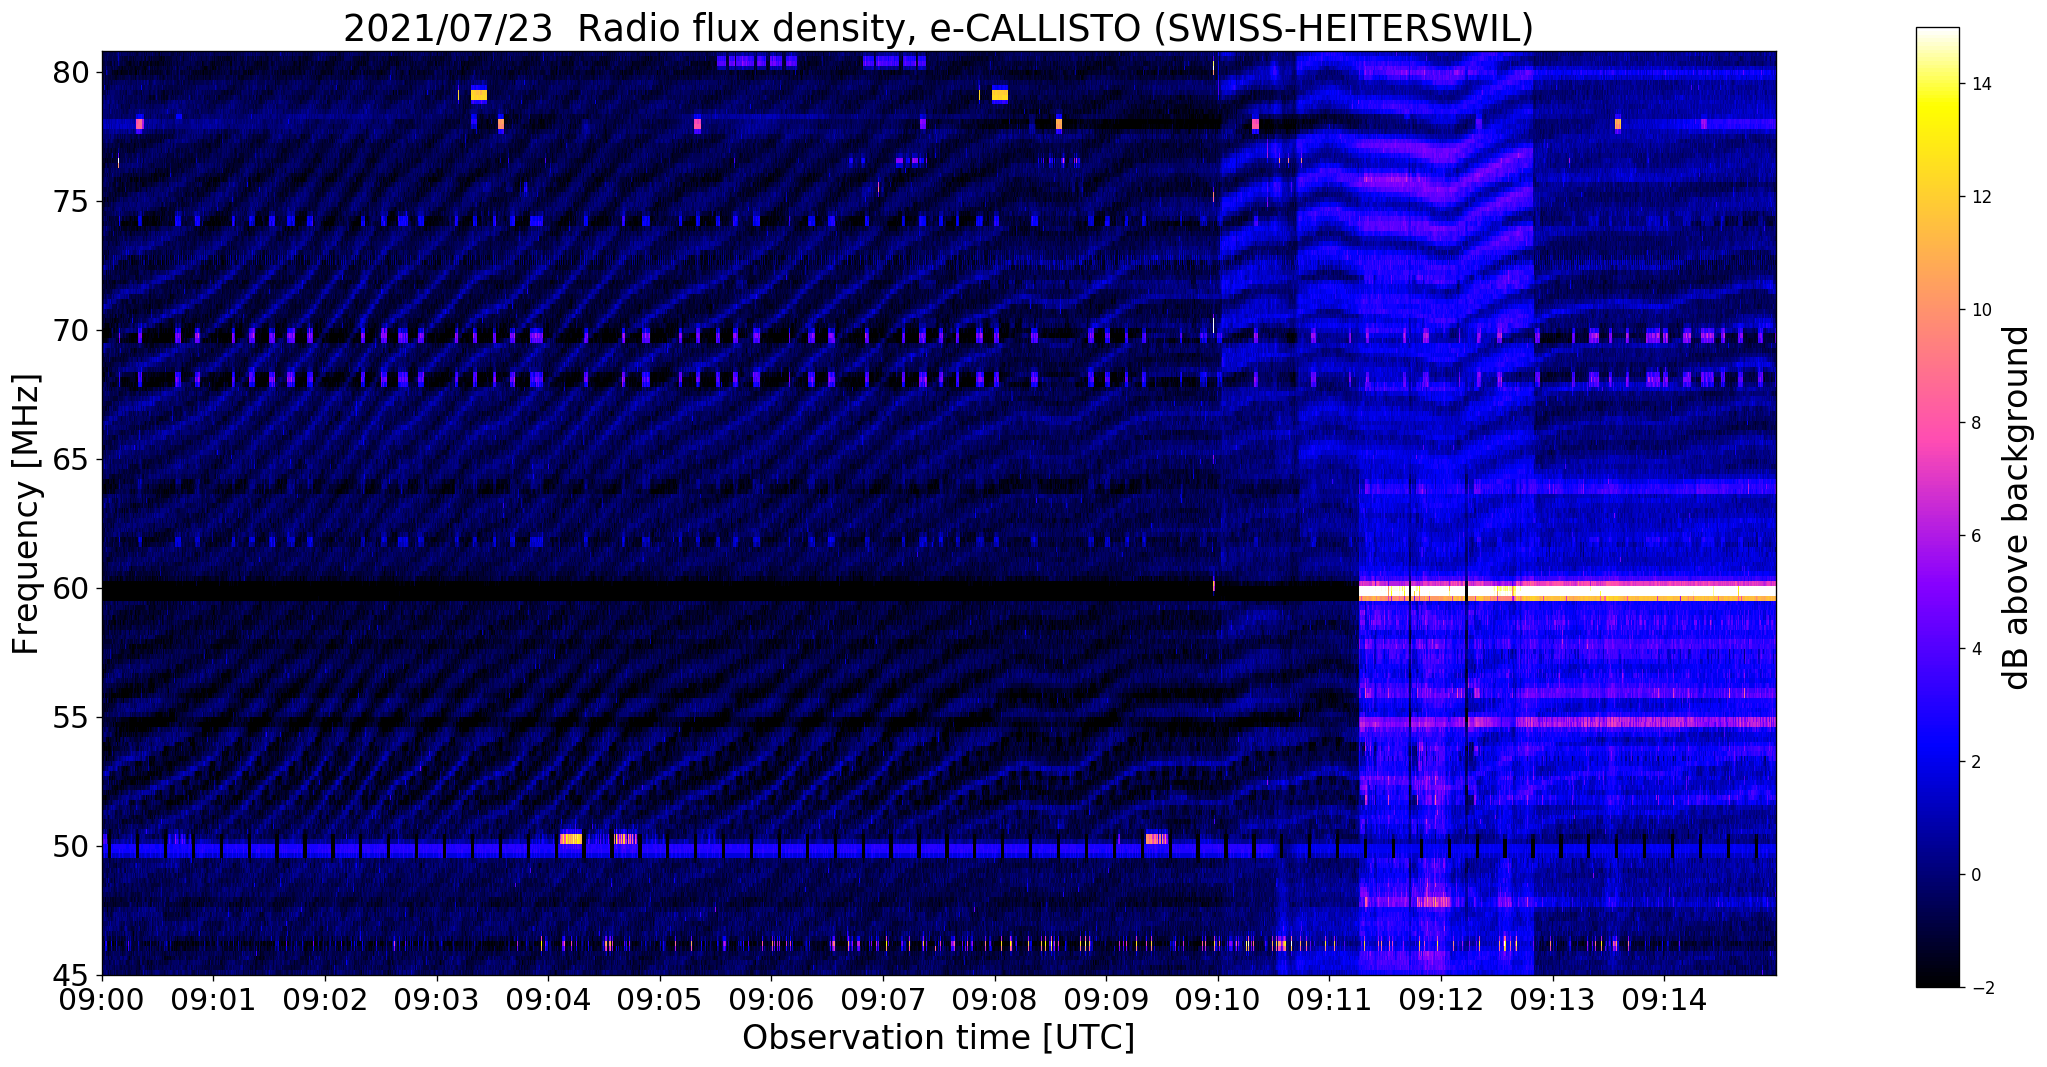Image resolution: width=2047 pixels, height=1067 pixels.
Task: Click the bright white 60 MHz band after 09:12
Action: (1620, 591)
